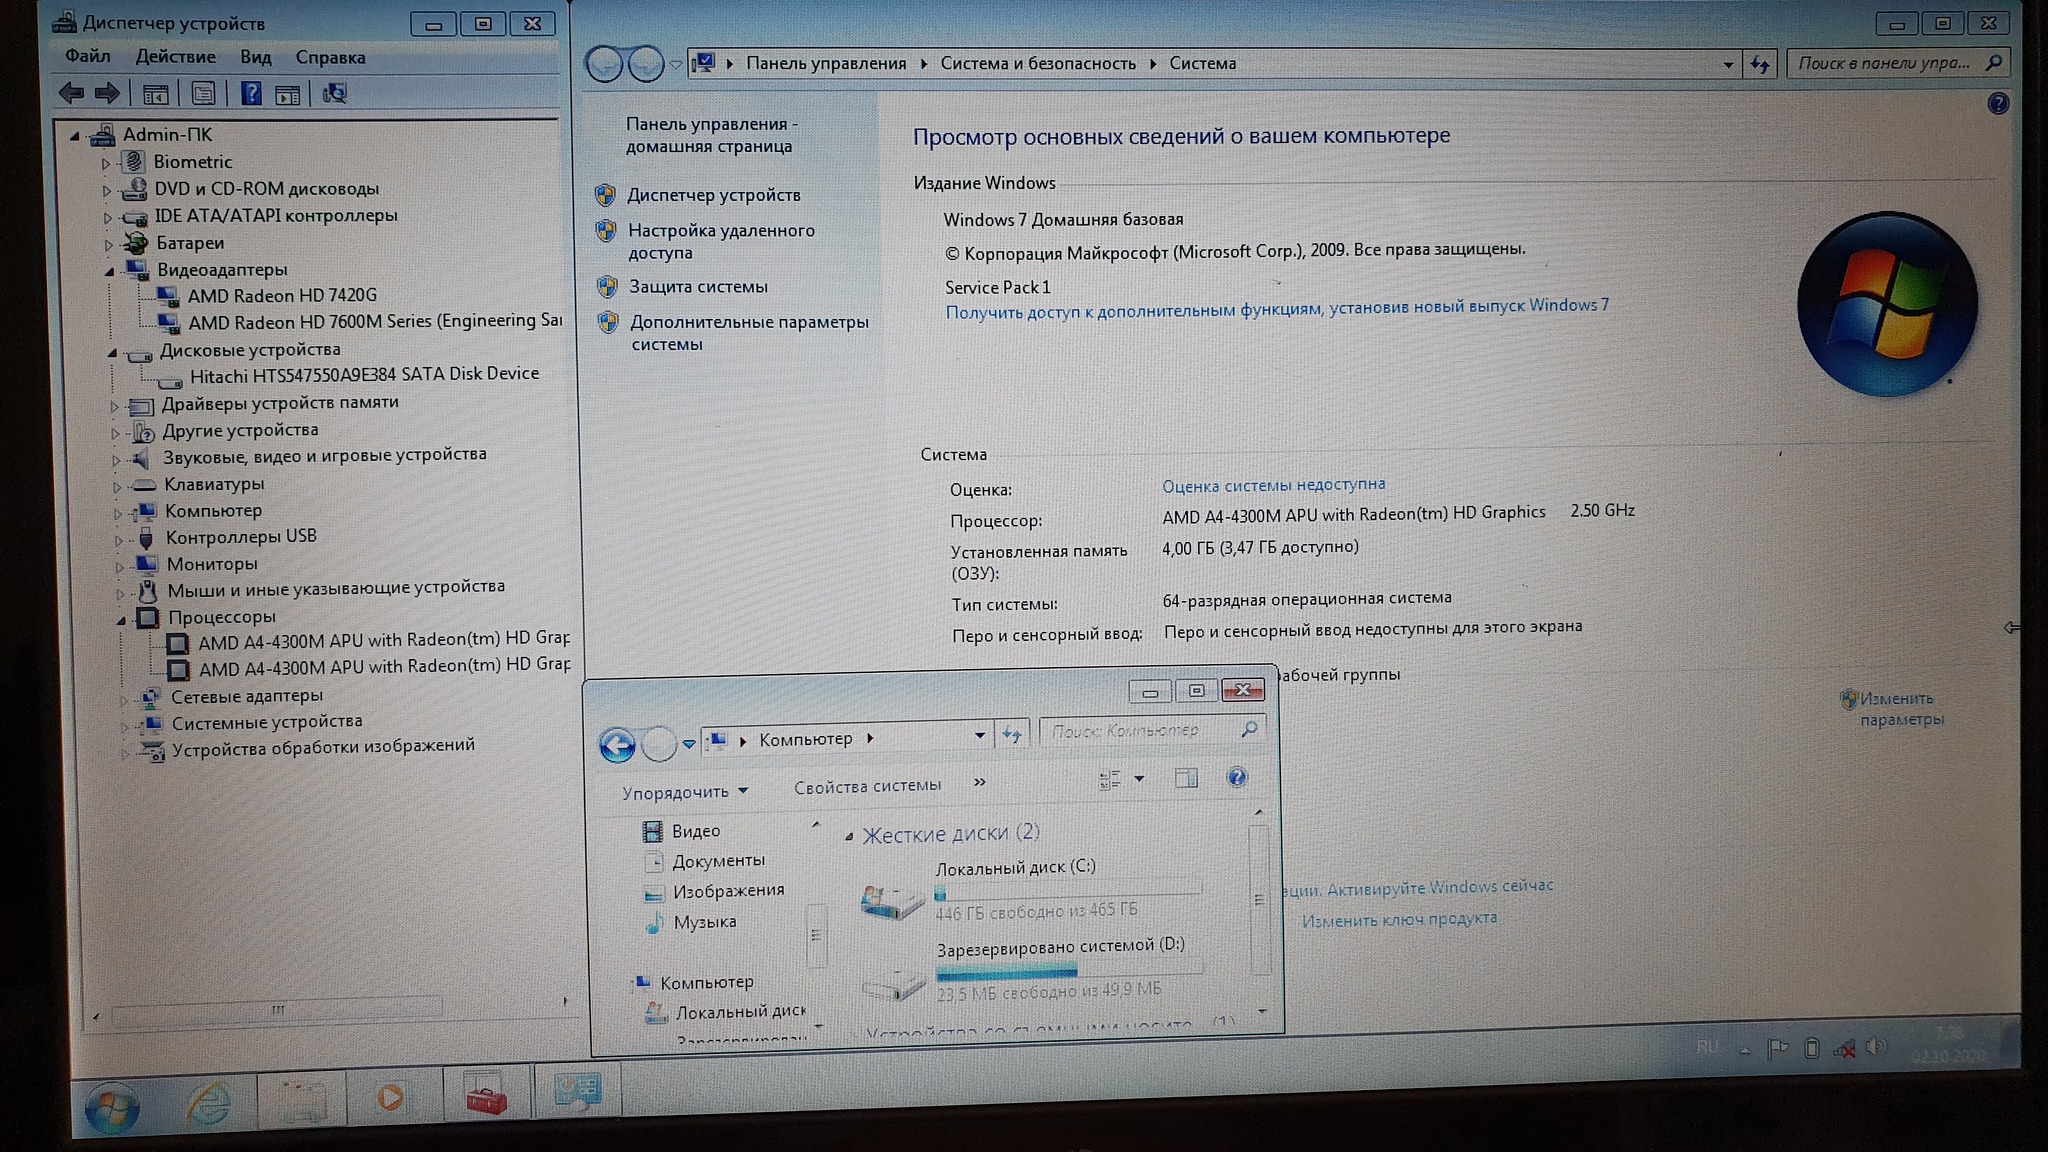
Task: Click the speaker volume icon in the tray
Action: [x=1874, y=1047]
